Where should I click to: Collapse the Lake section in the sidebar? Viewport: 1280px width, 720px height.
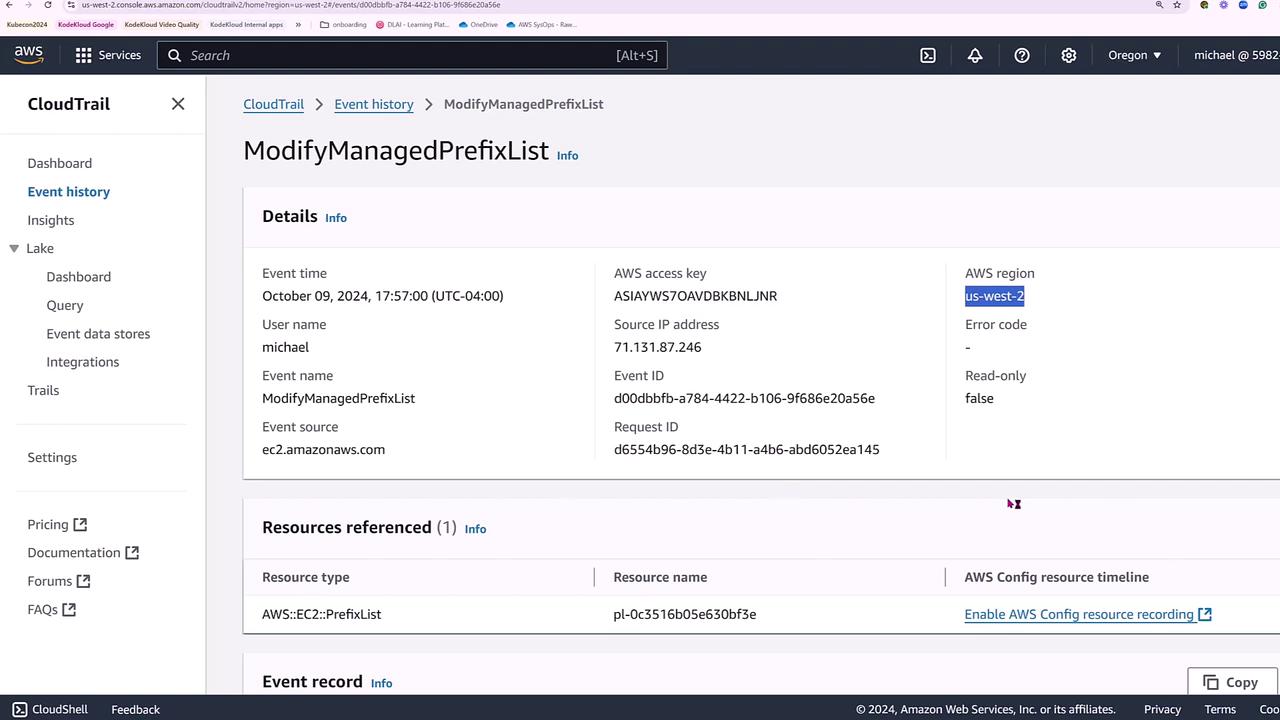pyautogui.click(x=14, y=248)
